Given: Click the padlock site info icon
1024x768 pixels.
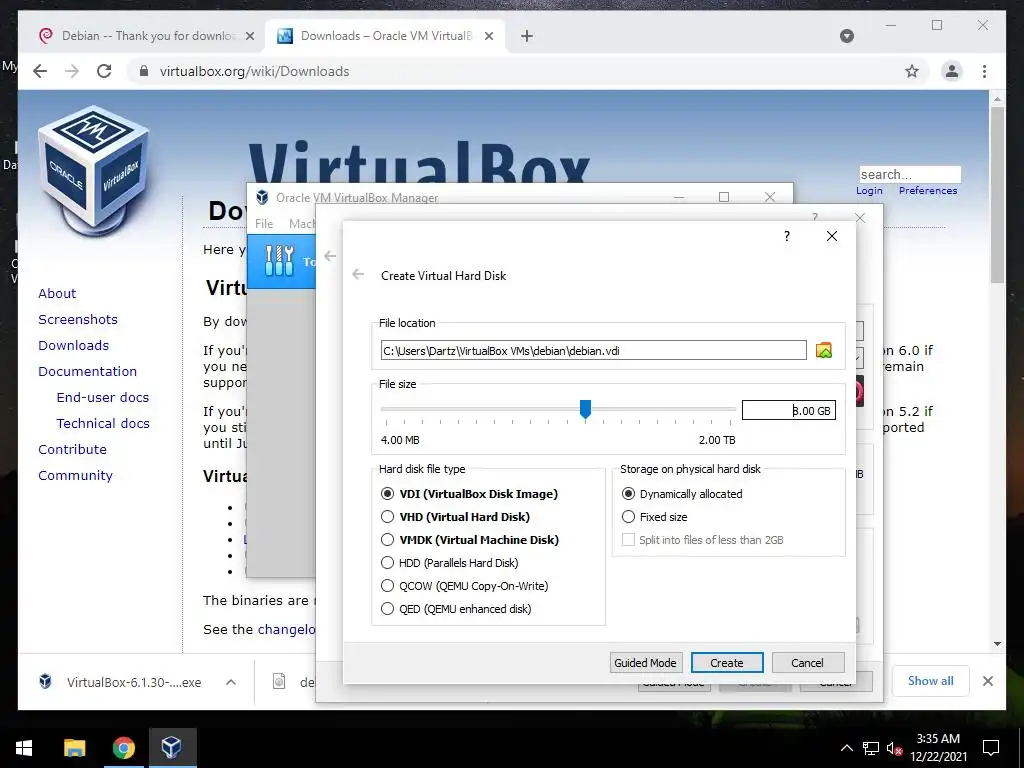Looking at the screenshot, I should pyautogui.click(x=144, y=71).
